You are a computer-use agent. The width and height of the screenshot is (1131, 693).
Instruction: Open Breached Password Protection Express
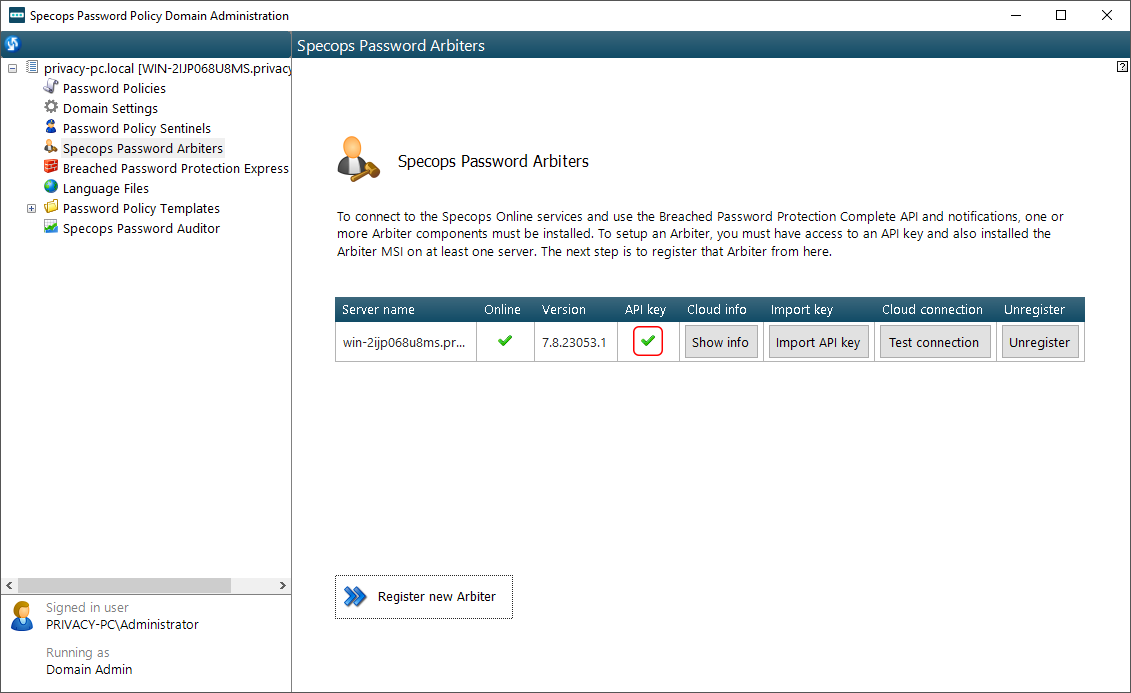coord(175,168)
